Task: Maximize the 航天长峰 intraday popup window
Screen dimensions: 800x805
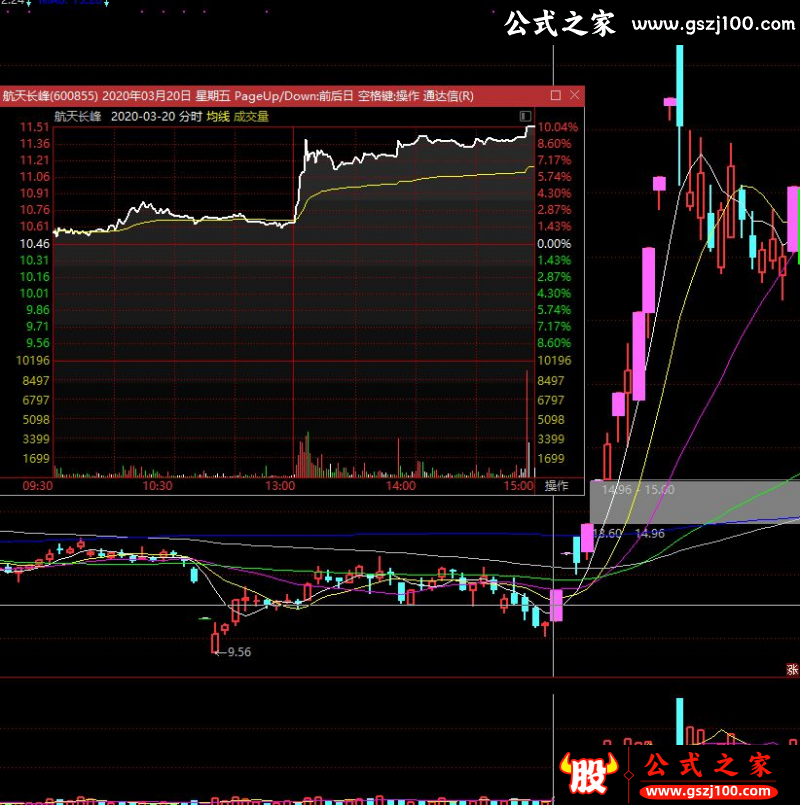Action: 556,95
